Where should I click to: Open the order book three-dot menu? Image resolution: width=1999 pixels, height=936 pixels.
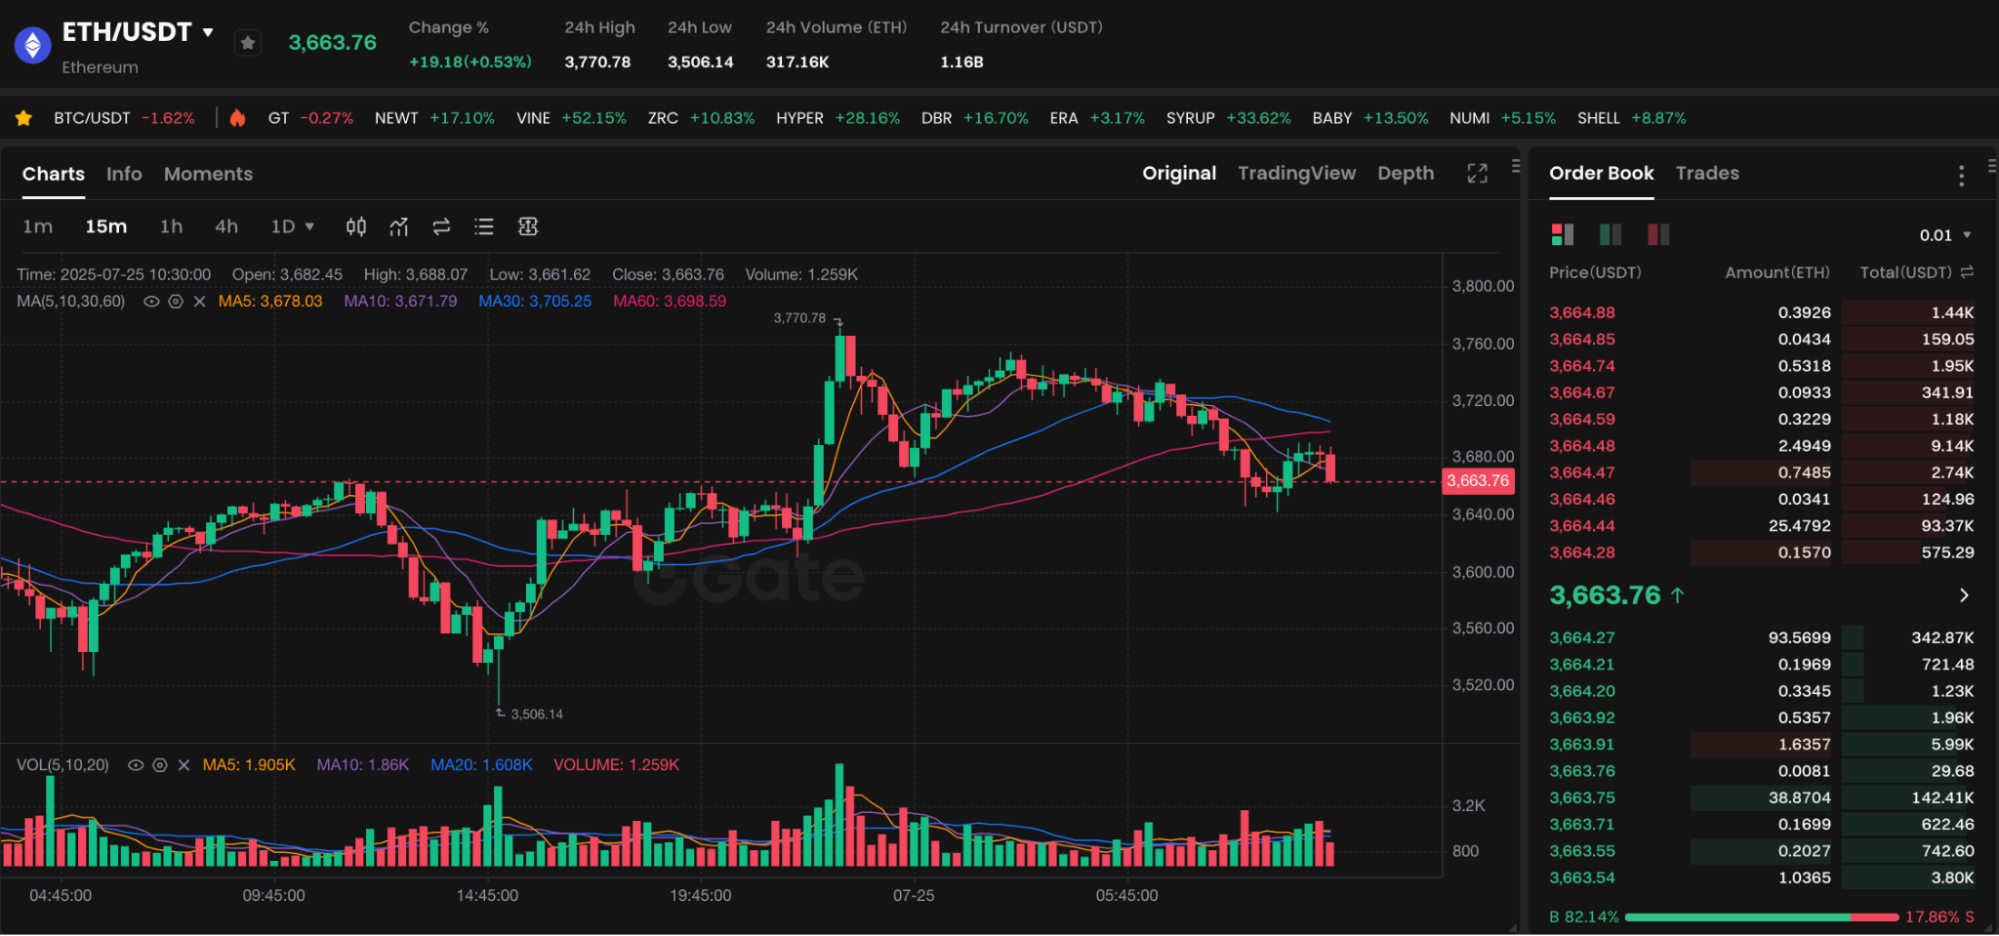tap(1961, 176)
